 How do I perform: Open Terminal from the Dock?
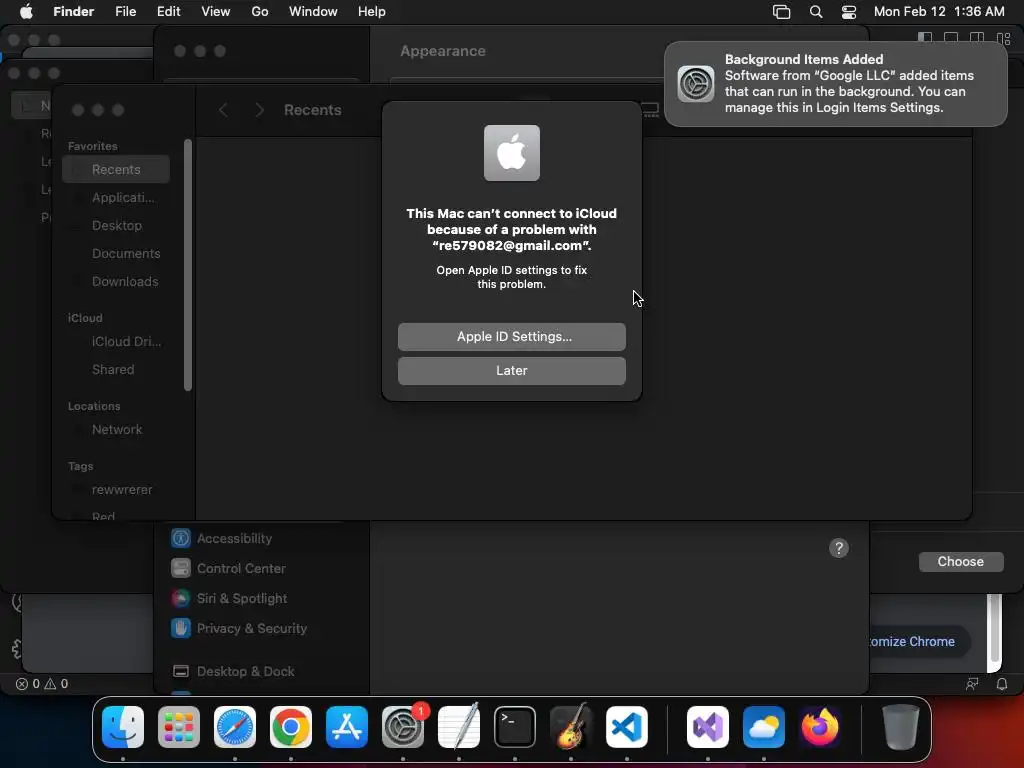[x=515, y=727]
